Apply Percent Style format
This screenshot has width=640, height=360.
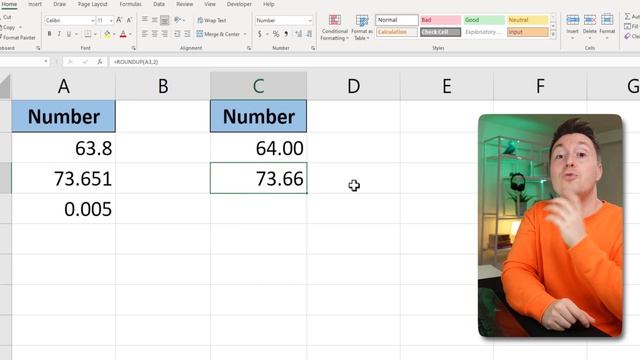tap(276, 34)
